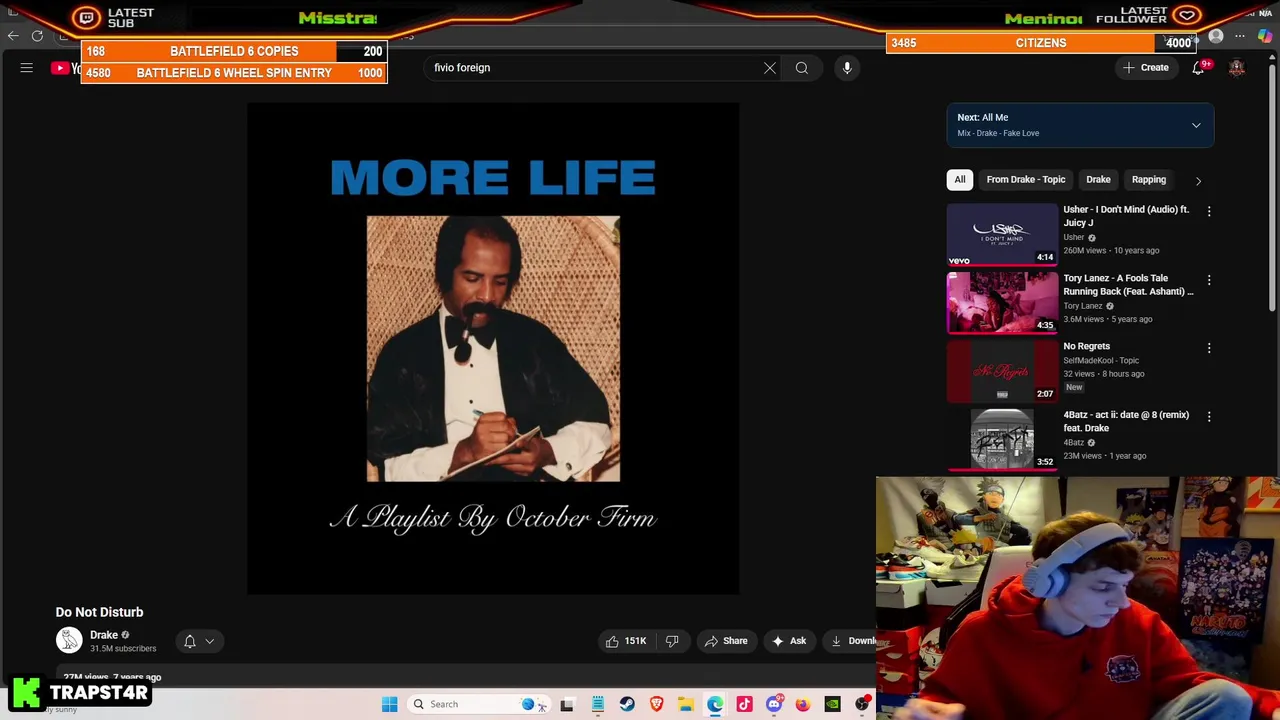The height and width of the screenshot is (720, 1280).
Task: Open the Copilot sidebar icon
Action: (x=1265, y=36)
